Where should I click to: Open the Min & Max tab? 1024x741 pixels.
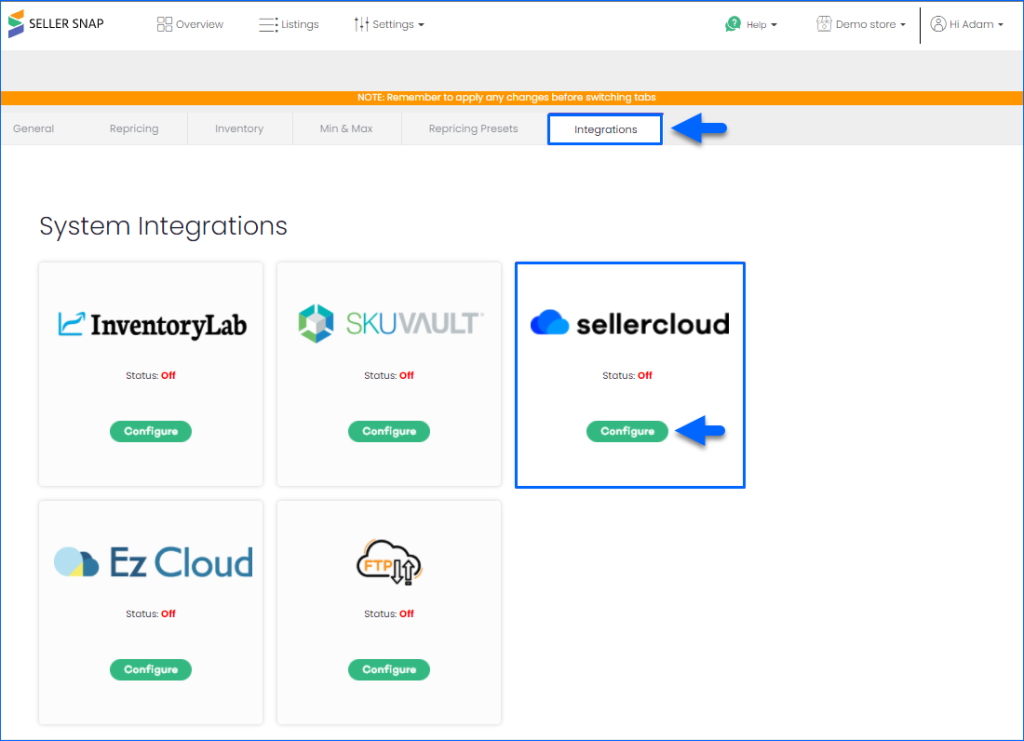coord(347,128)
